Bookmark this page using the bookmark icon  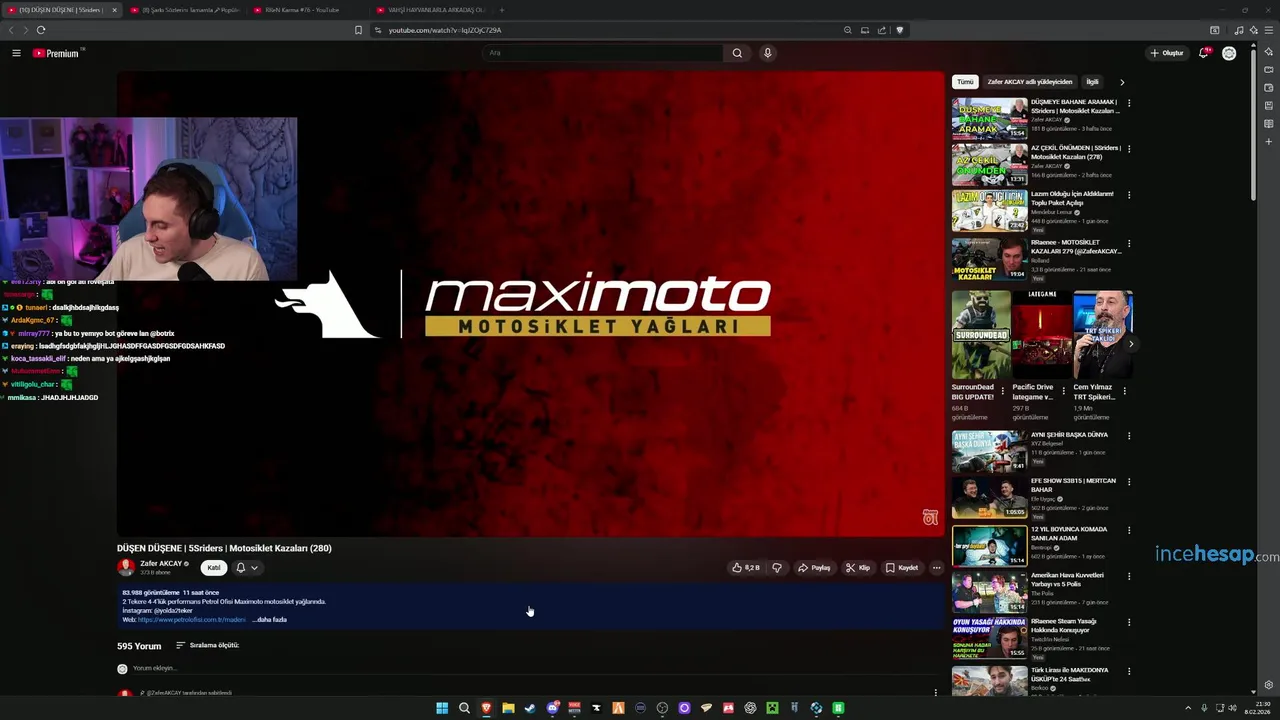pyautogui.click(x=358, y=30)
